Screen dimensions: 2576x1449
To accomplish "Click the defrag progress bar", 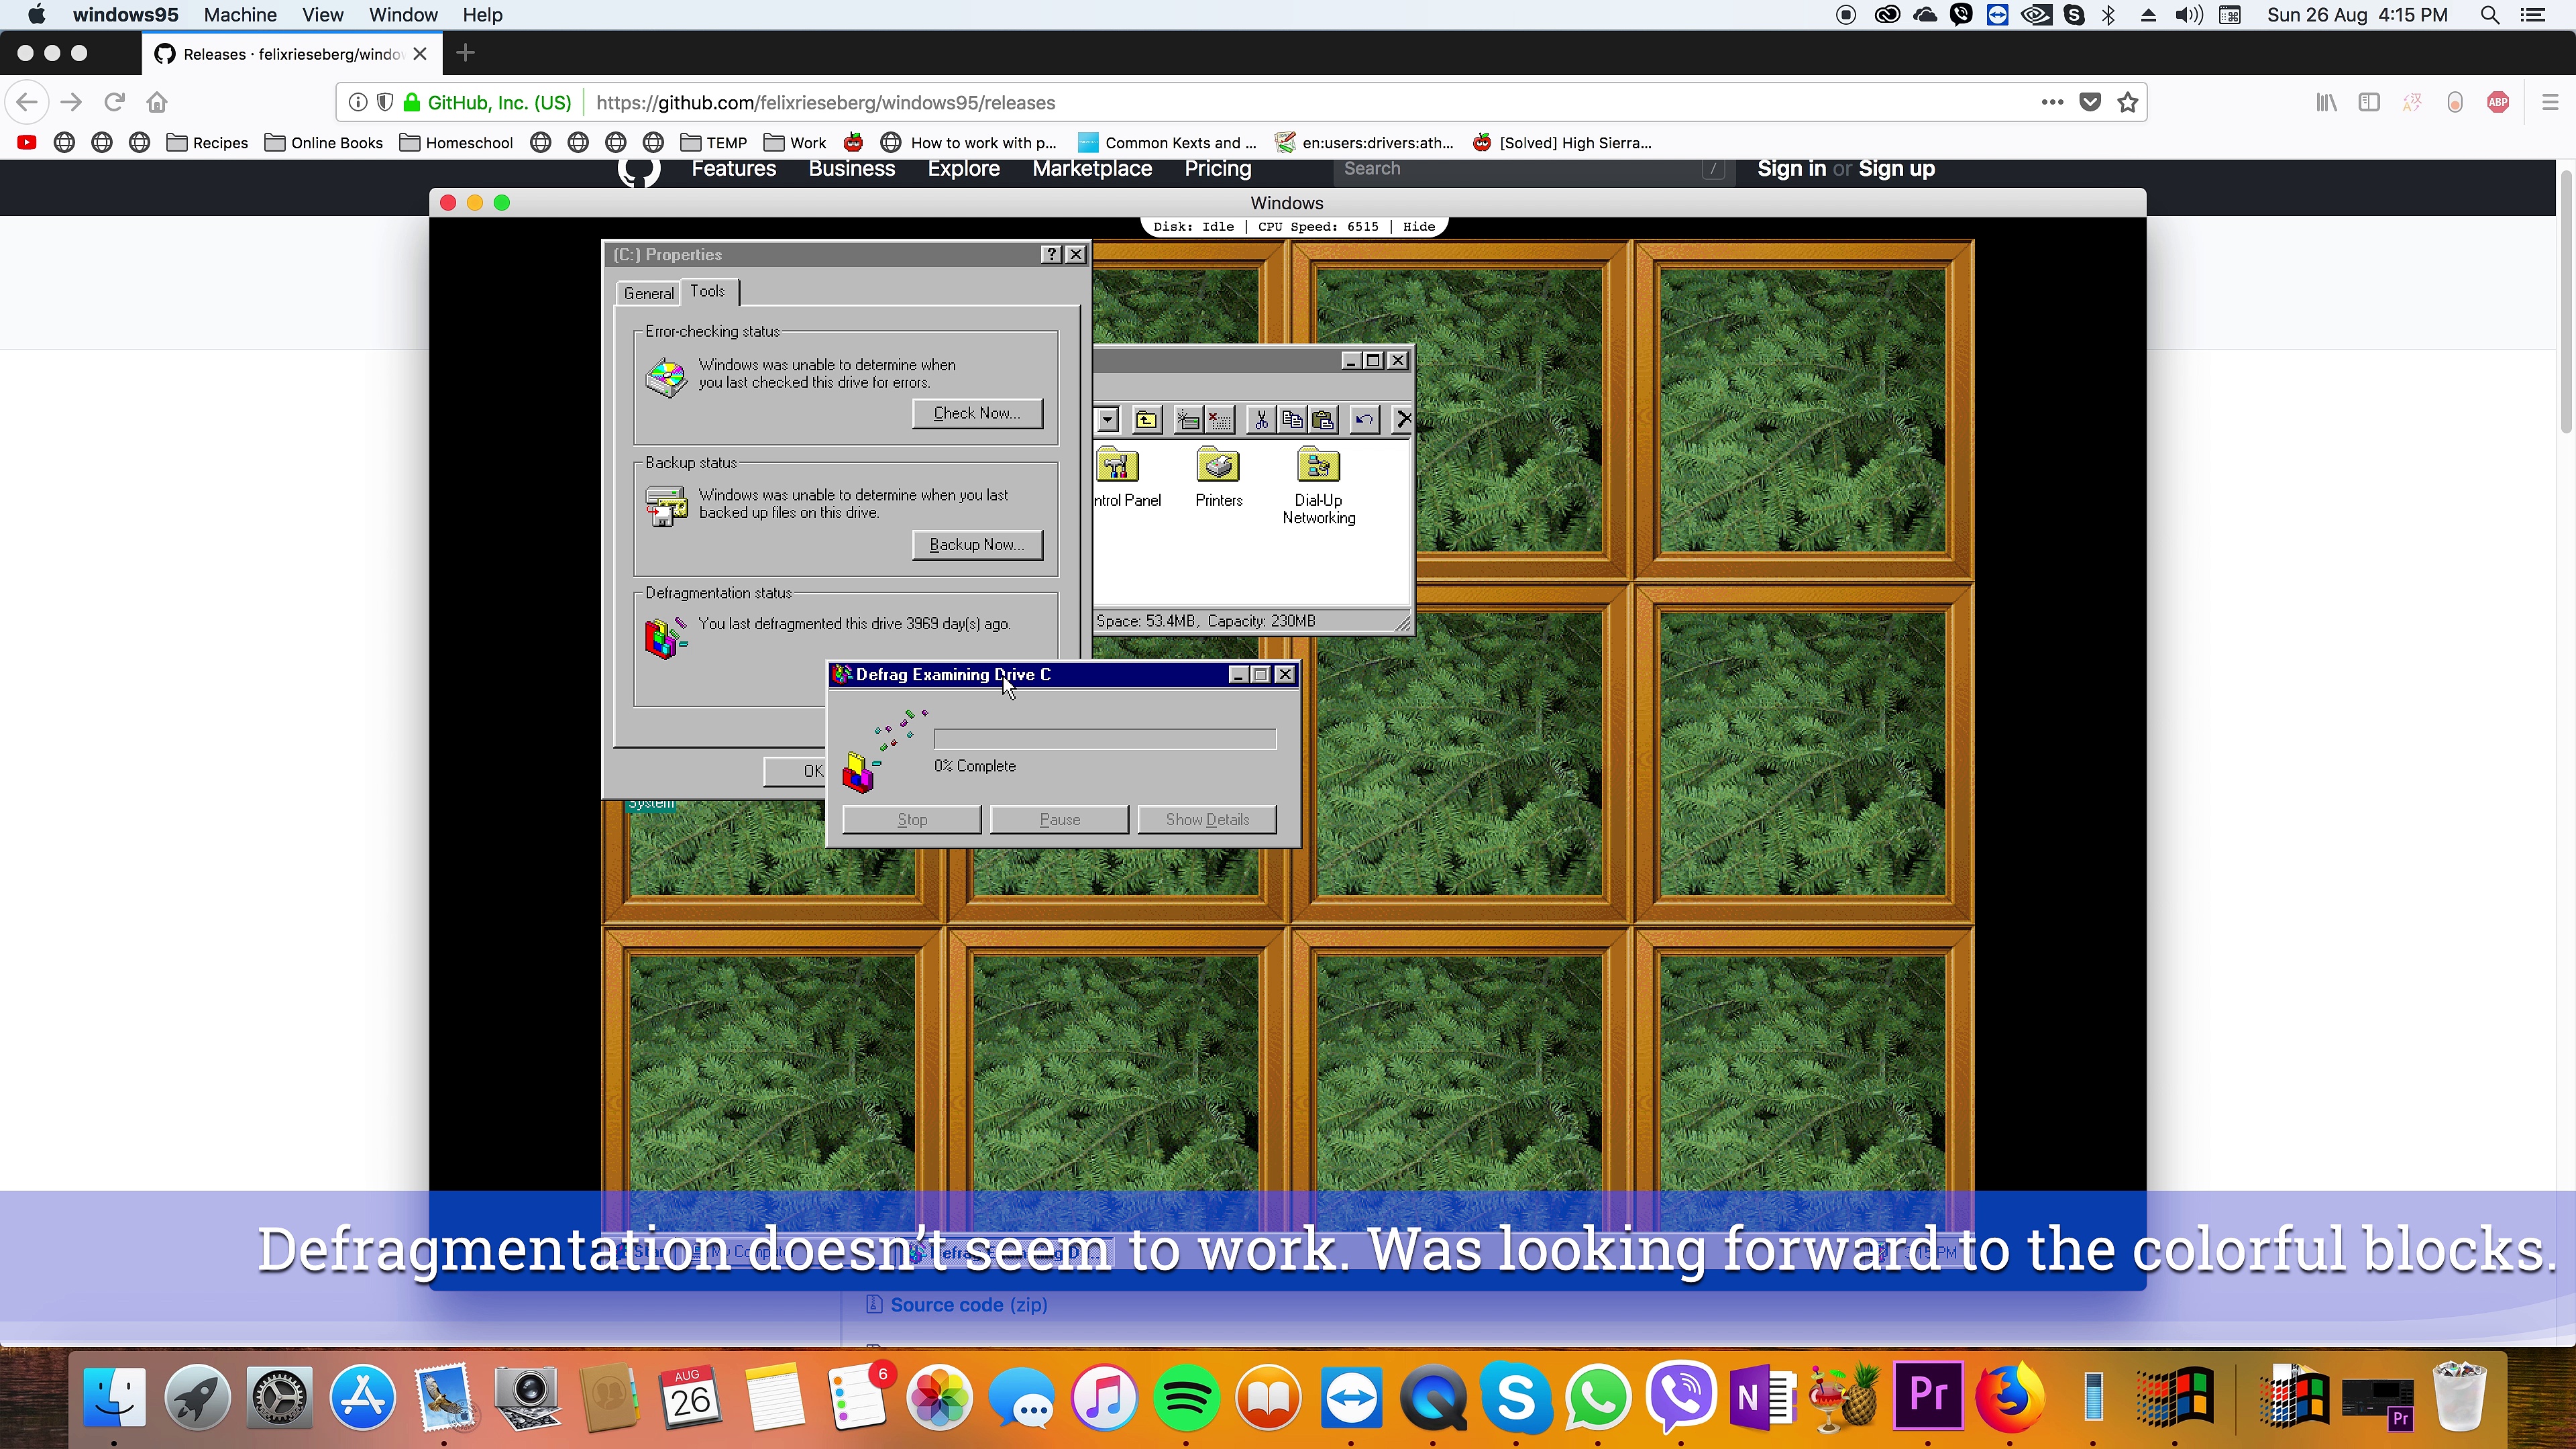I will tap(1105, 739).
